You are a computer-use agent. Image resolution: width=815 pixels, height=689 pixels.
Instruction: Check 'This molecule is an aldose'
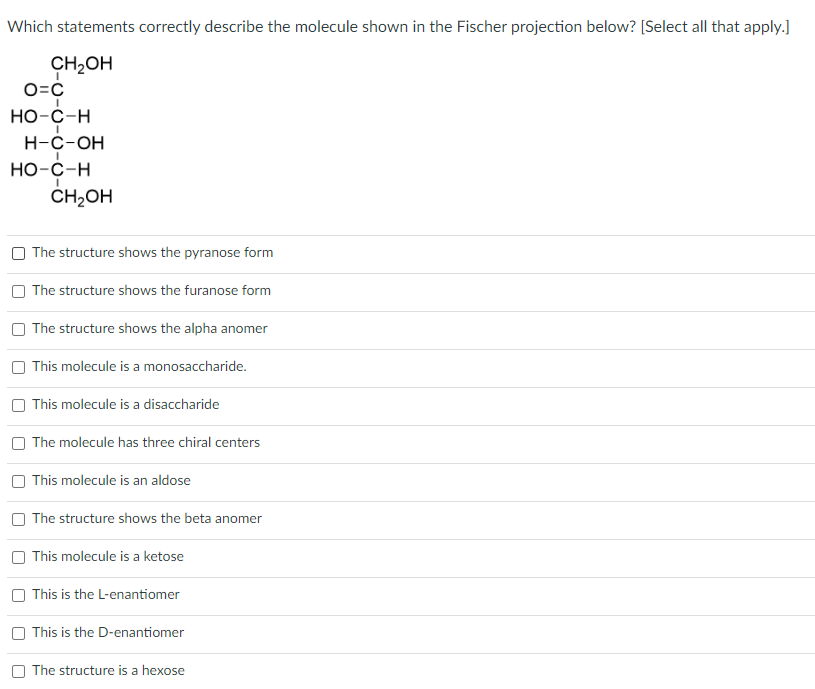click(18, 481)
